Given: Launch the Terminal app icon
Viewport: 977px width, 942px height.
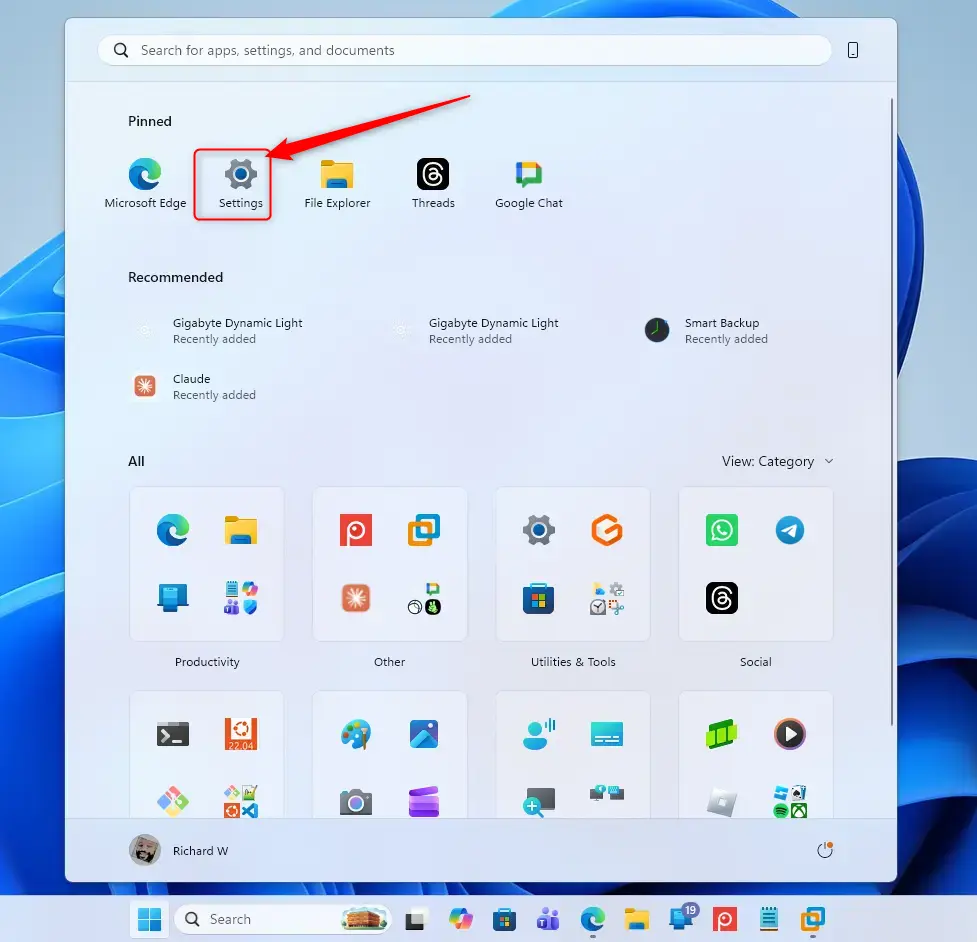Looking at the screenshot, I should (173, 735).
